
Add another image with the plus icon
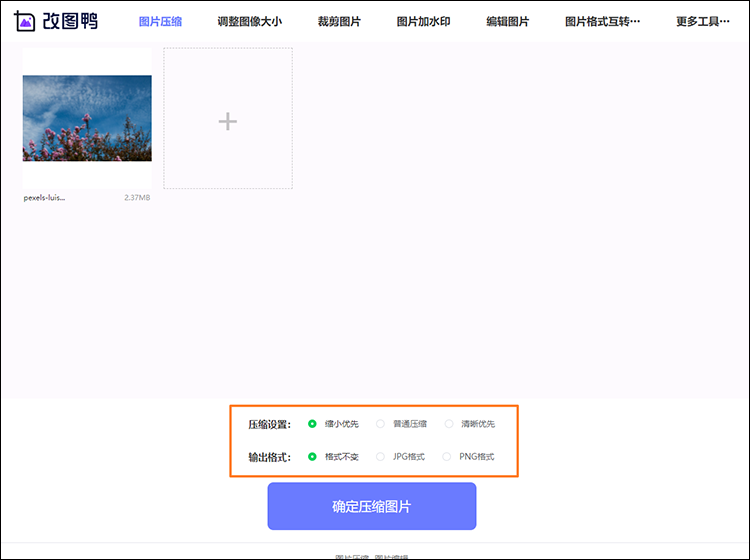tap(228, 121)
